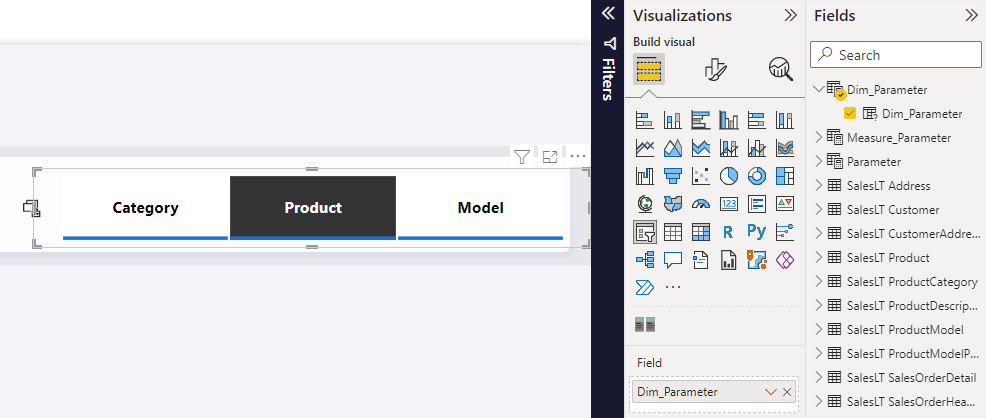Expand SalesLT Product table
The height and width of the screenshot is (418, 986).
point(818,258)
